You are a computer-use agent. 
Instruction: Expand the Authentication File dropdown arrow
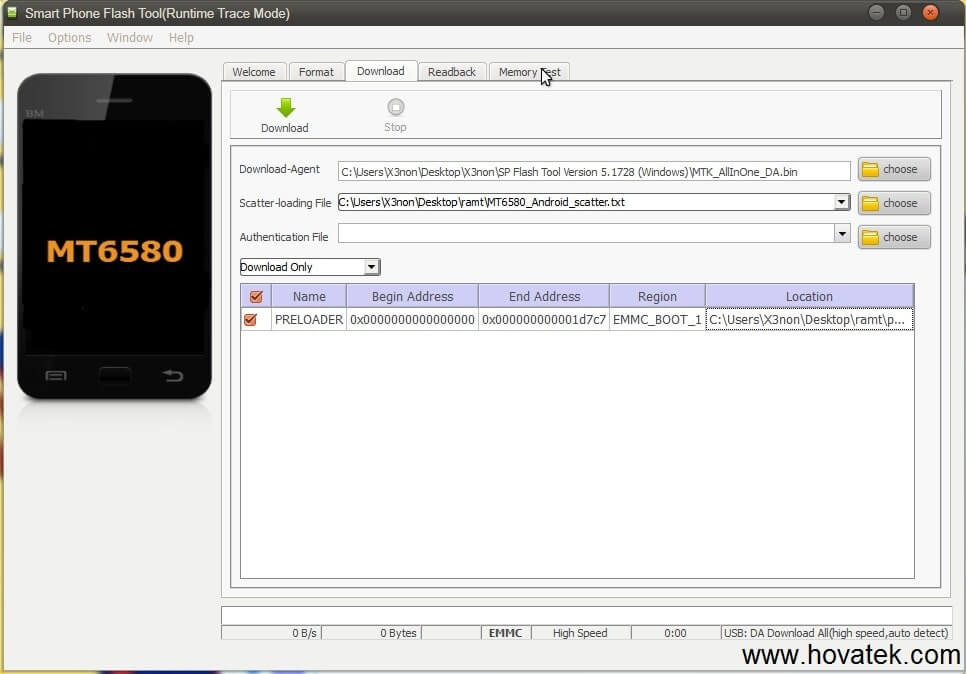tap(842, 237)
